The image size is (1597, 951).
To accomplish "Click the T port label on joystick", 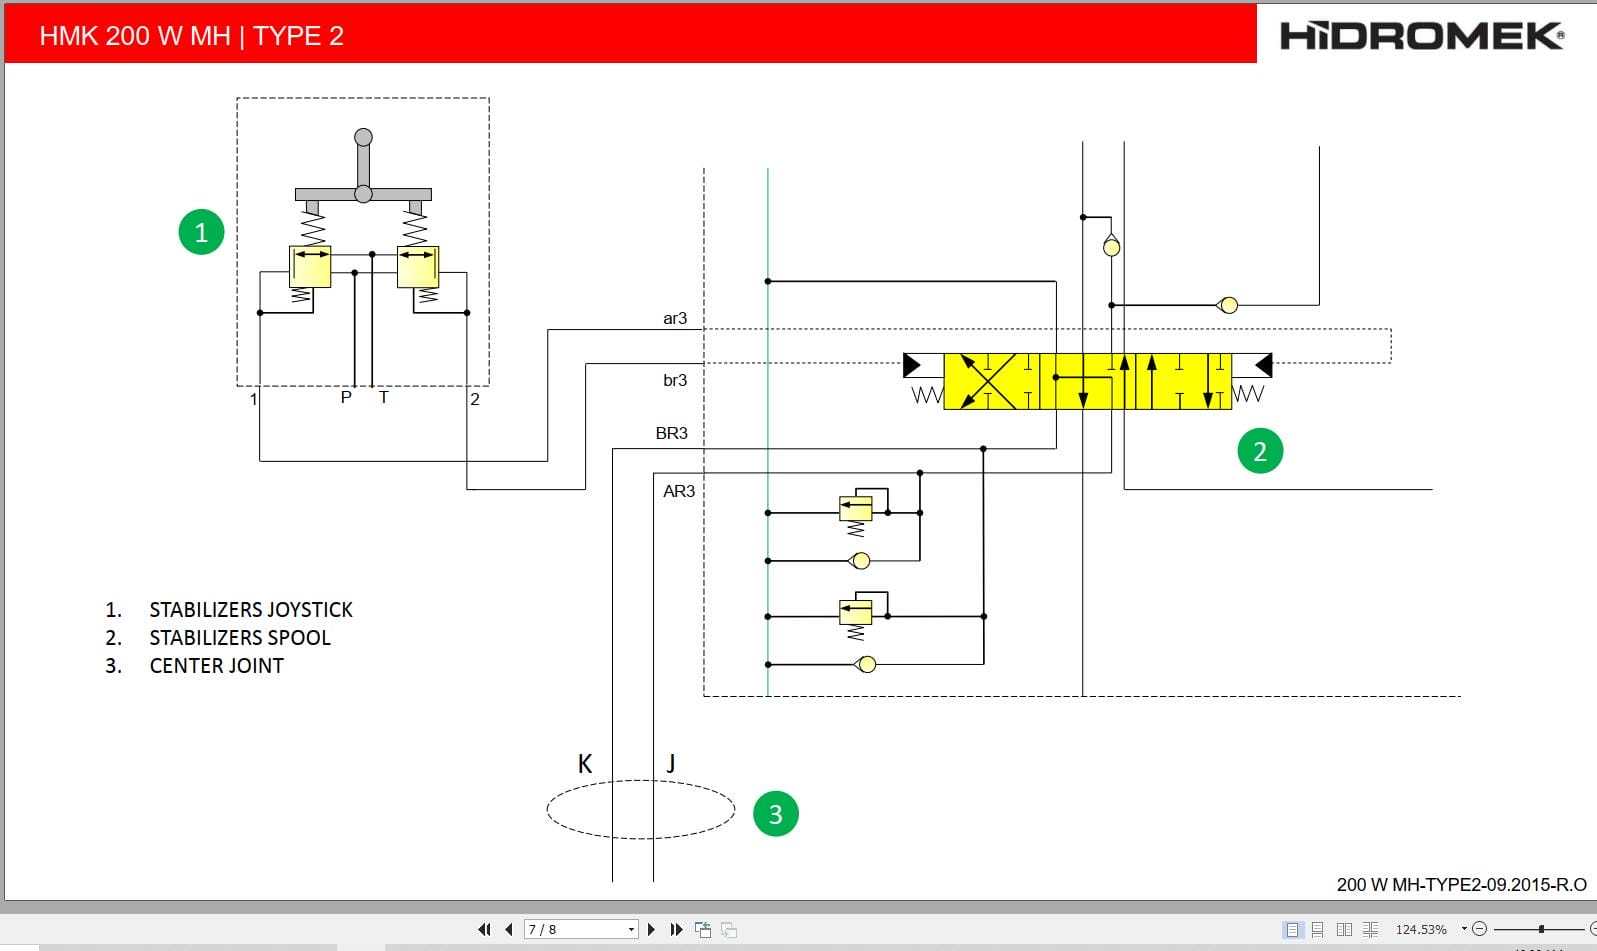I will point(383,397).
